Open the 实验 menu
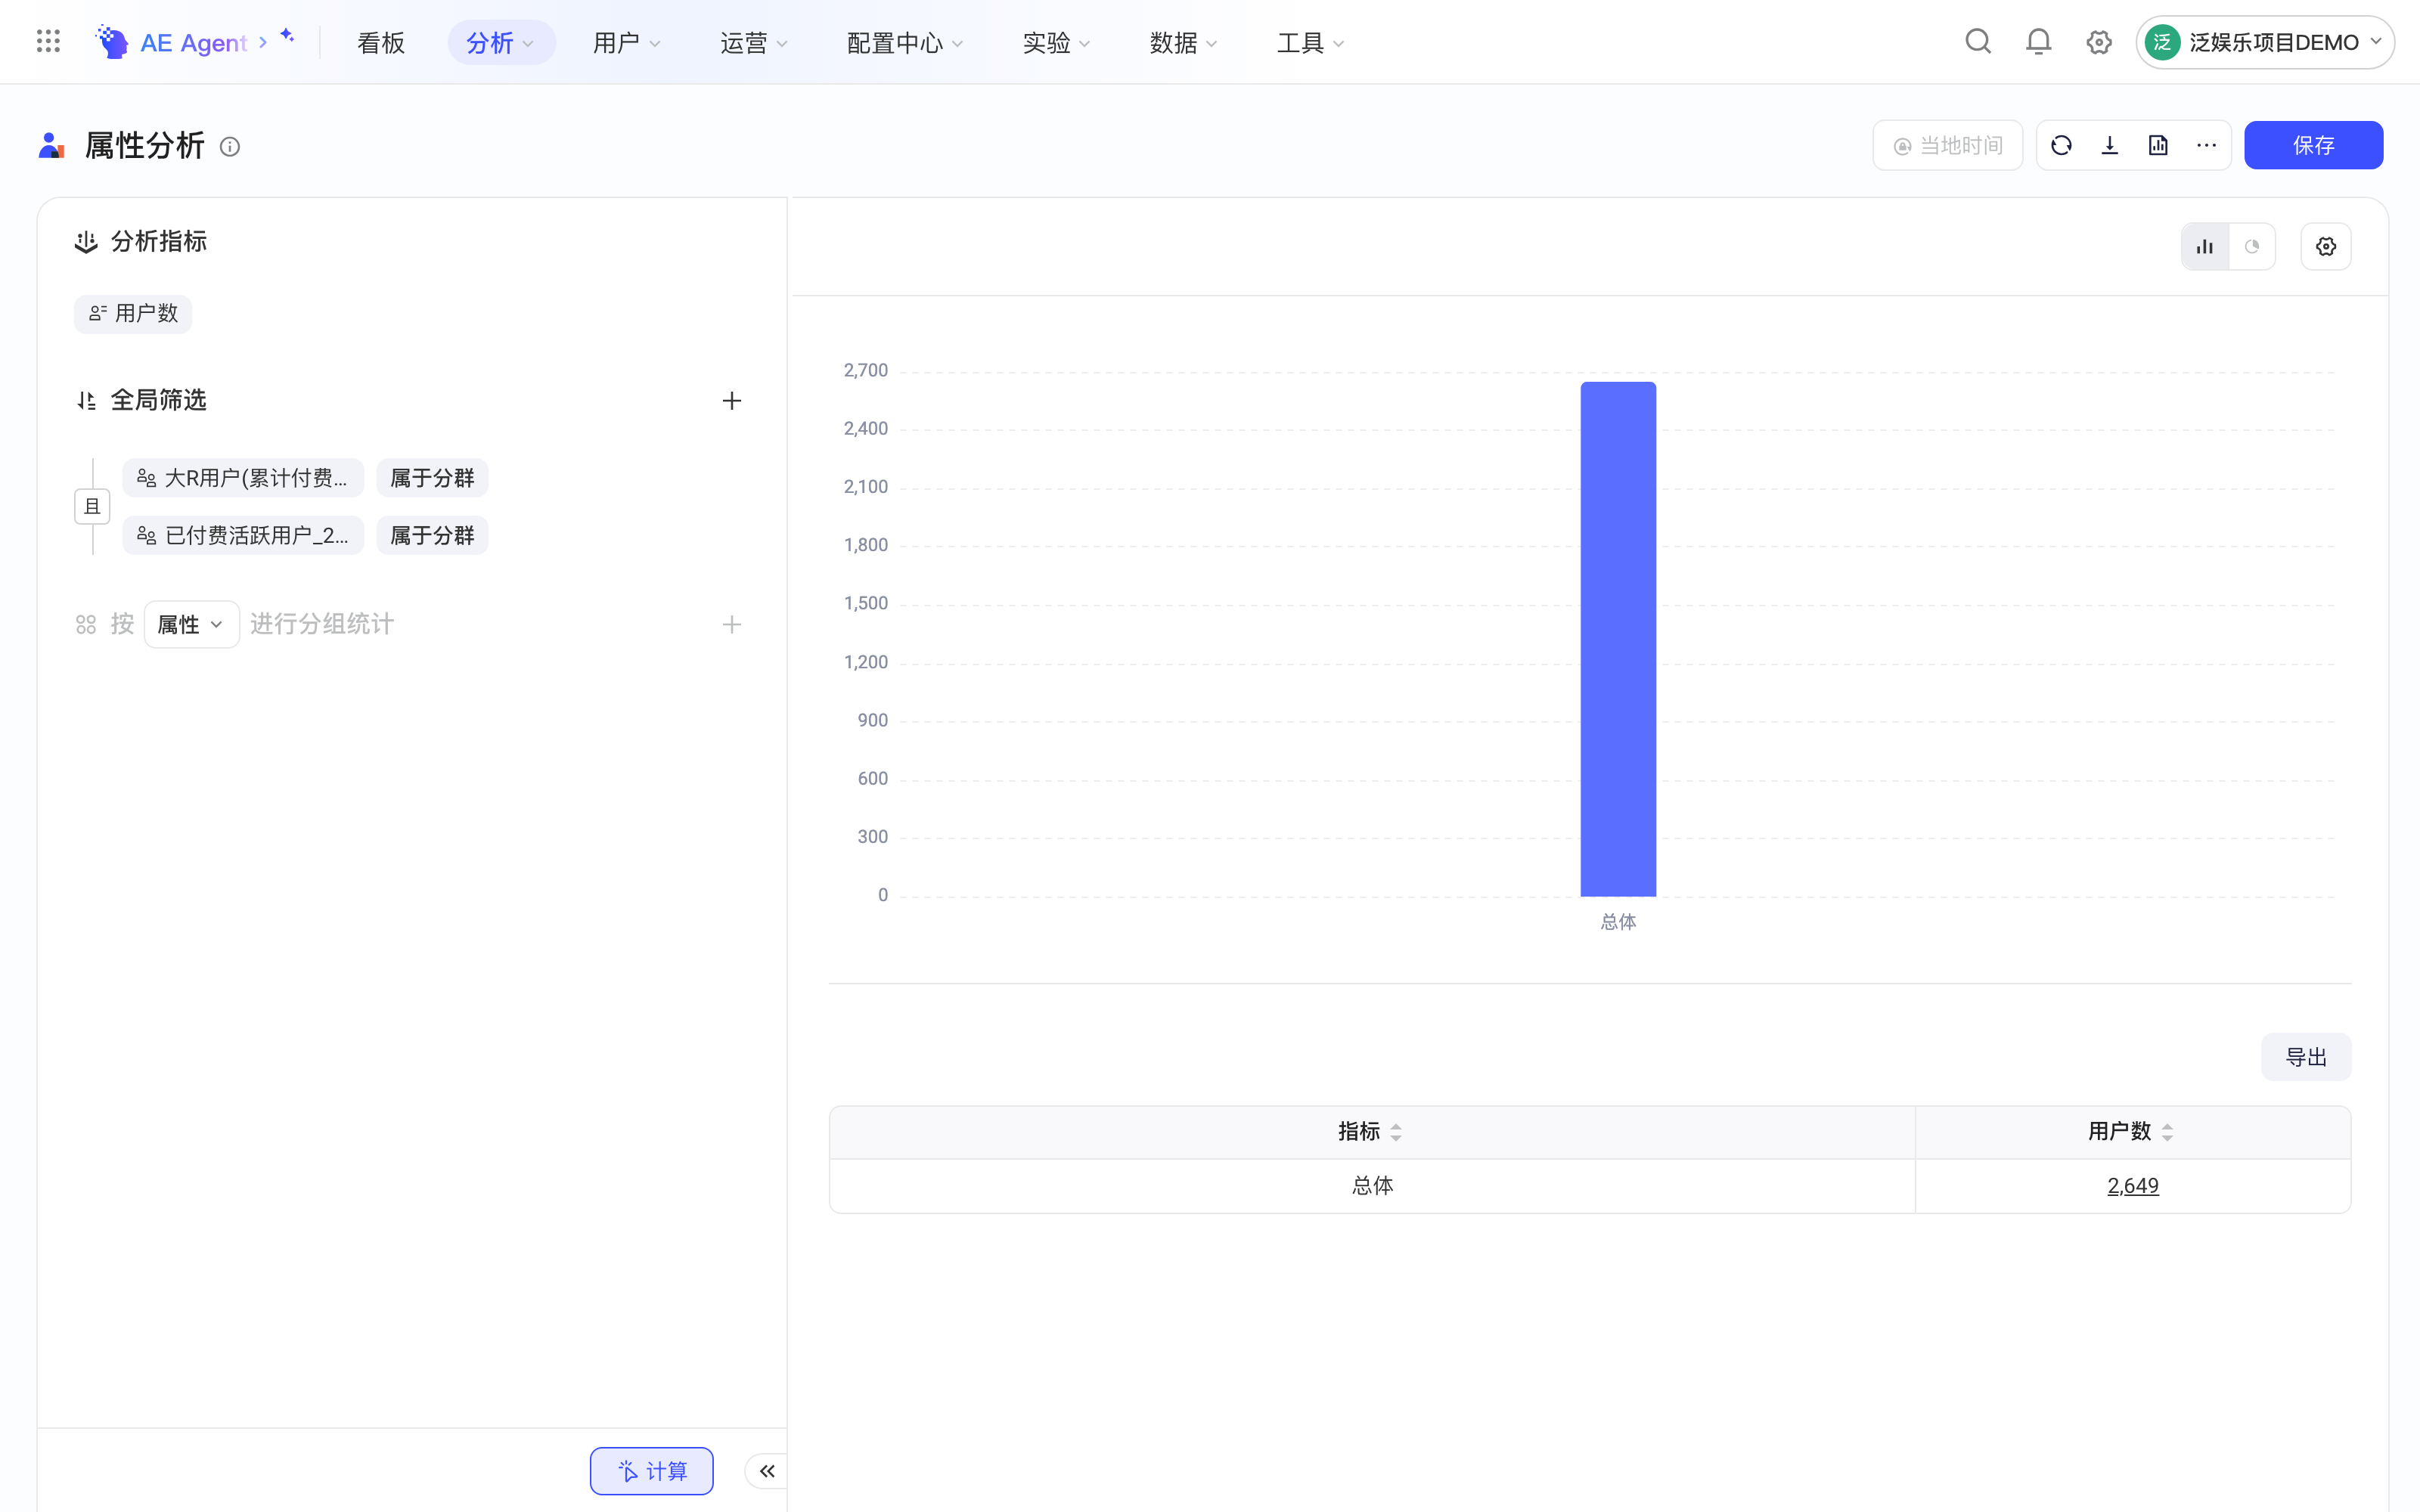 [x=1056, y=43]
